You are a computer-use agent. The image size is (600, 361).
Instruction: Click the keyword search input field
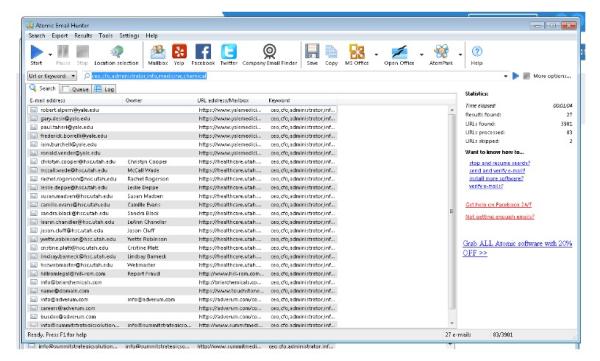pos(296,76)
